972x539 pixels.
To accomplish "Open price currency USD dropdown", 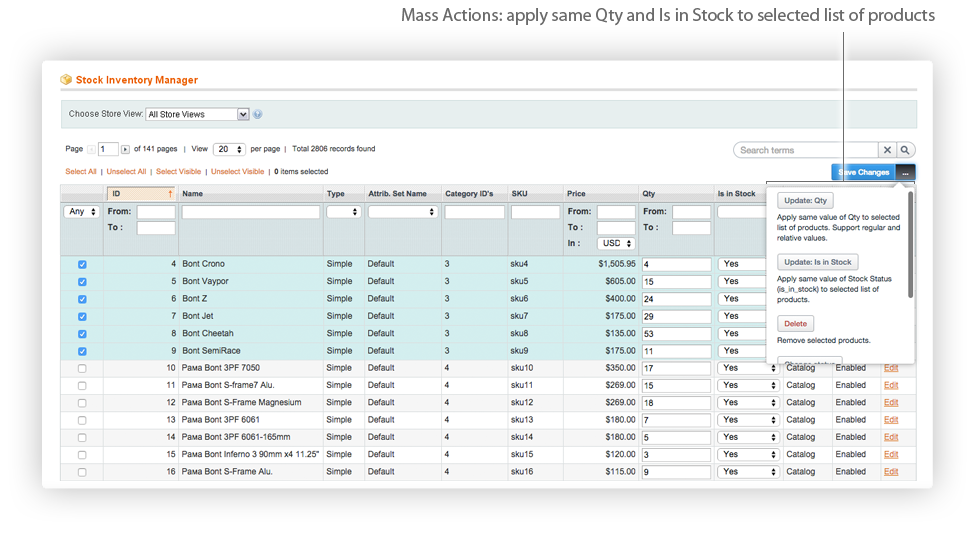I will (616, 243).
